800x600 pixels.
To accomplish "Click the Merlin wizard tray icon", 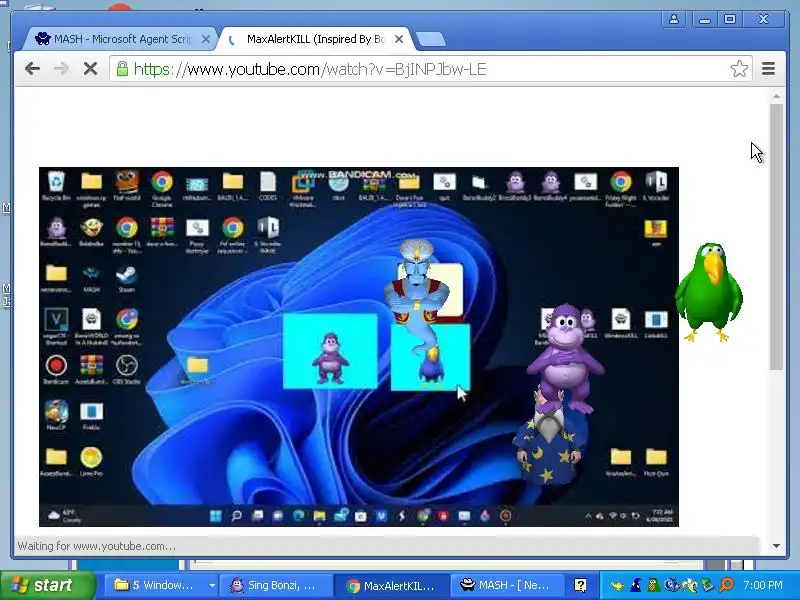I will point(636,585).
